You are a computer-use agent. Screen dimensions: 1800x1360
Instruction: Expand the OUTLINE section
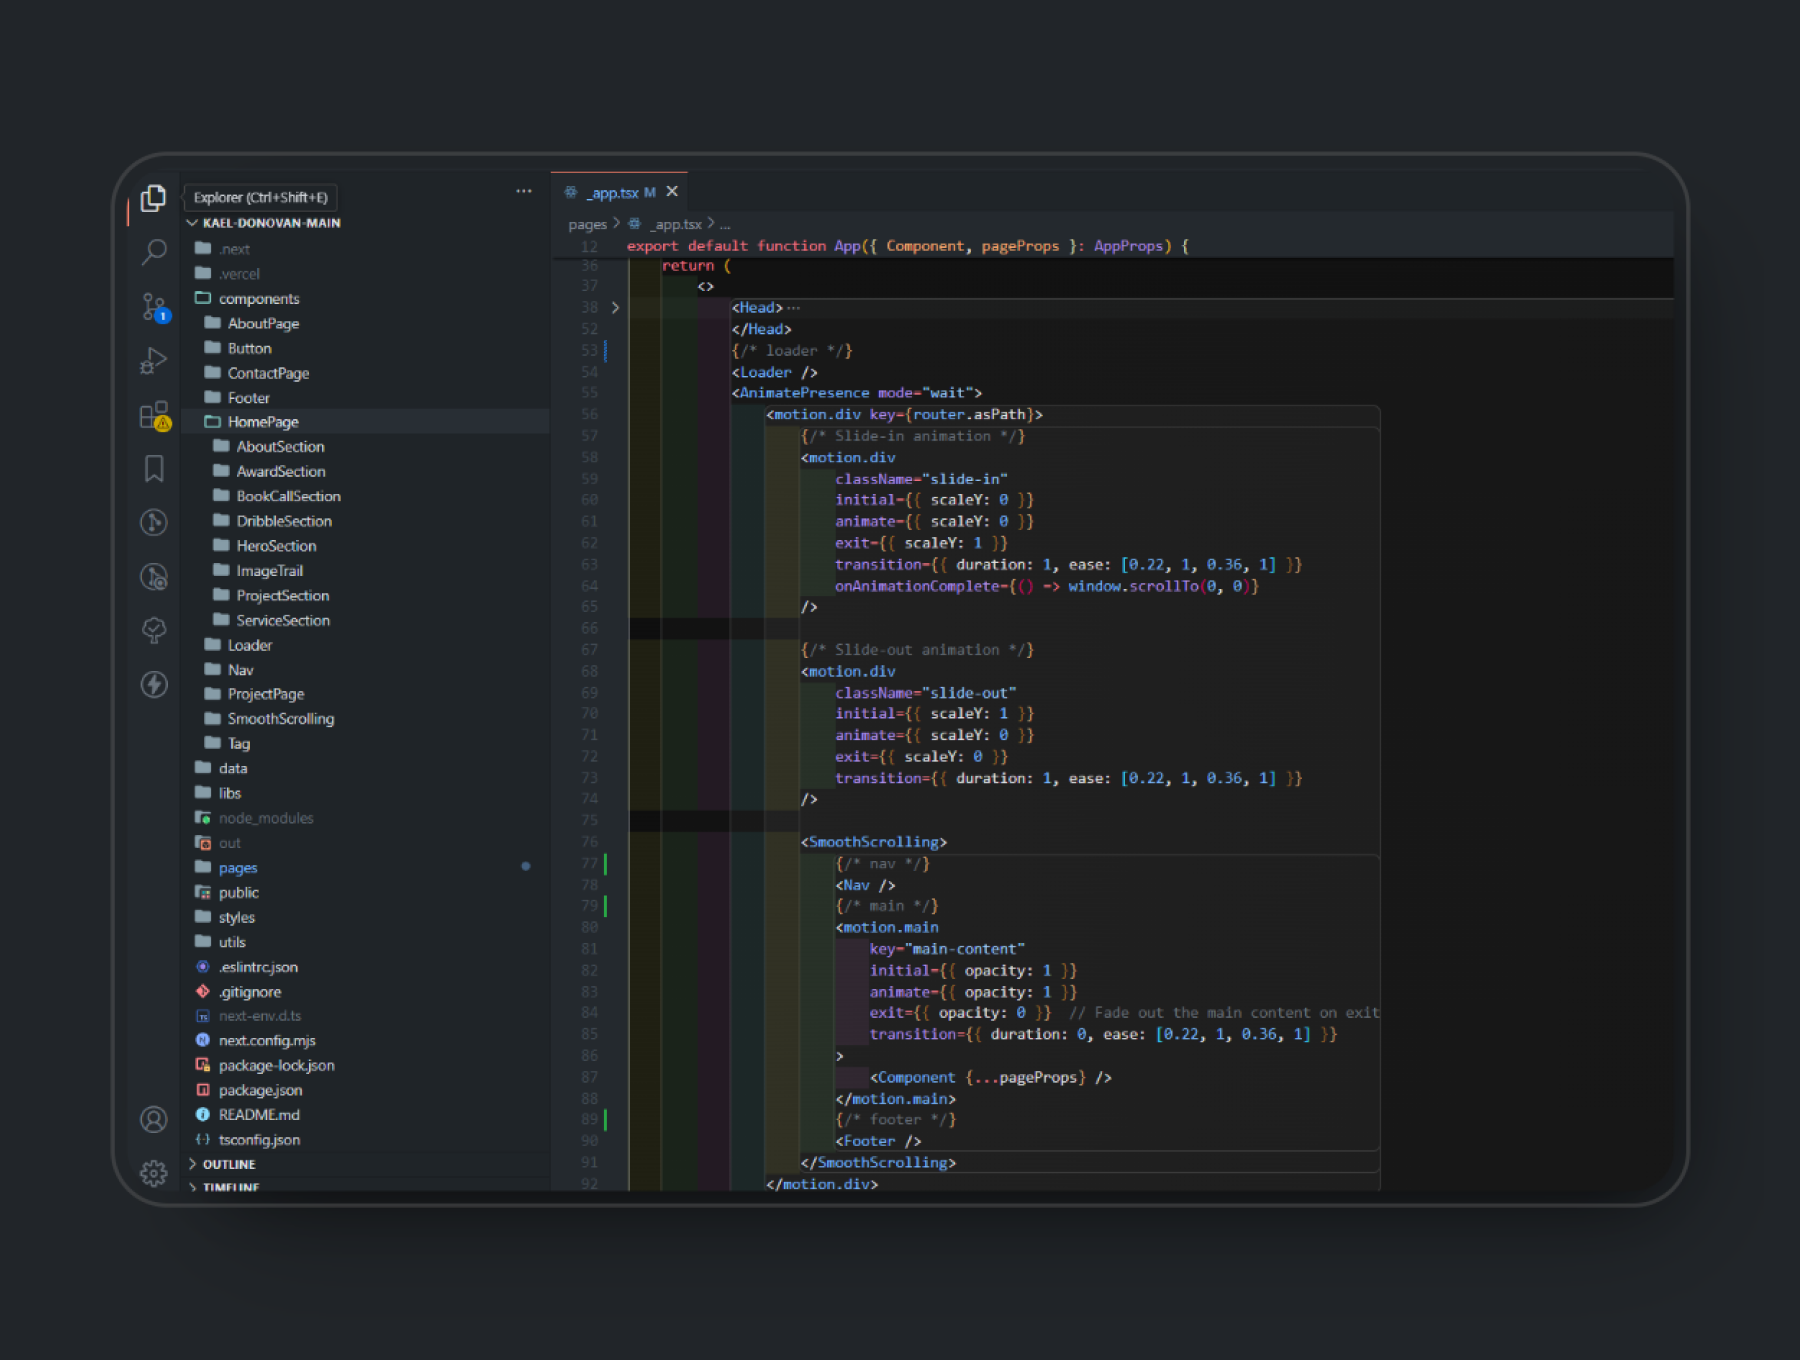(229, 1164)
